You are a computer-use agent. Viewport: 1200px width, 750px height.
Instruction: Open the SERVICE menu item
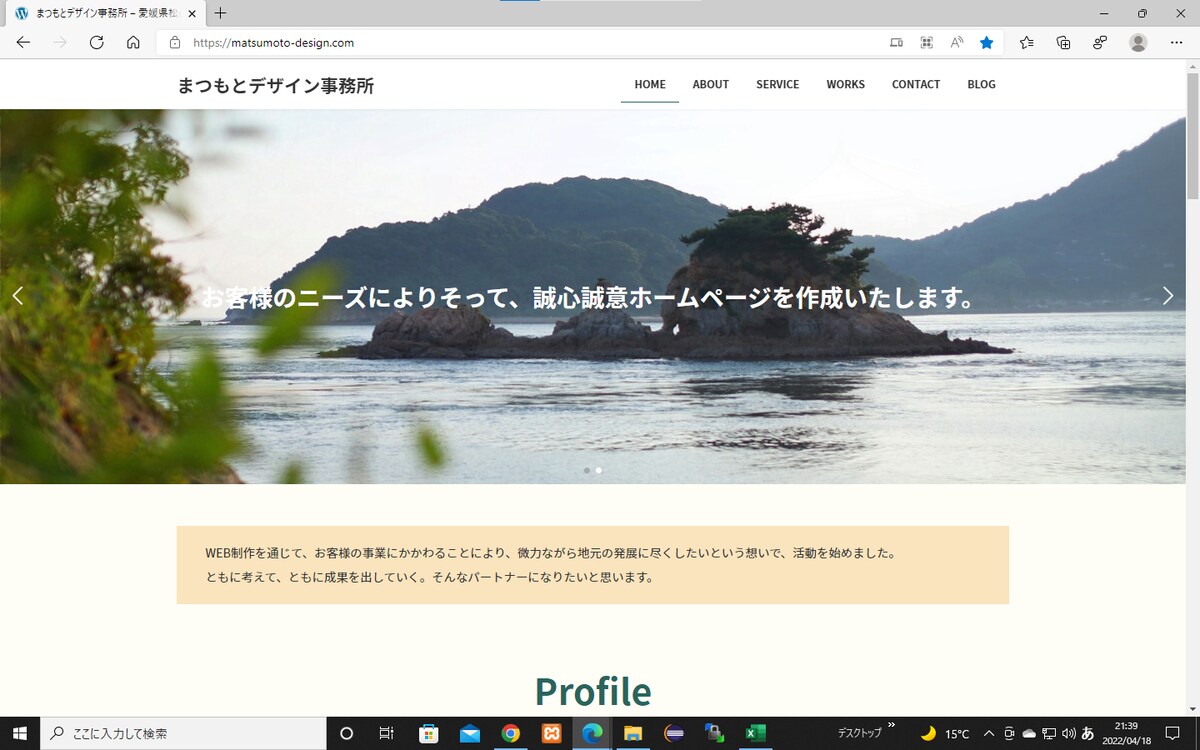tap(778, 85)
